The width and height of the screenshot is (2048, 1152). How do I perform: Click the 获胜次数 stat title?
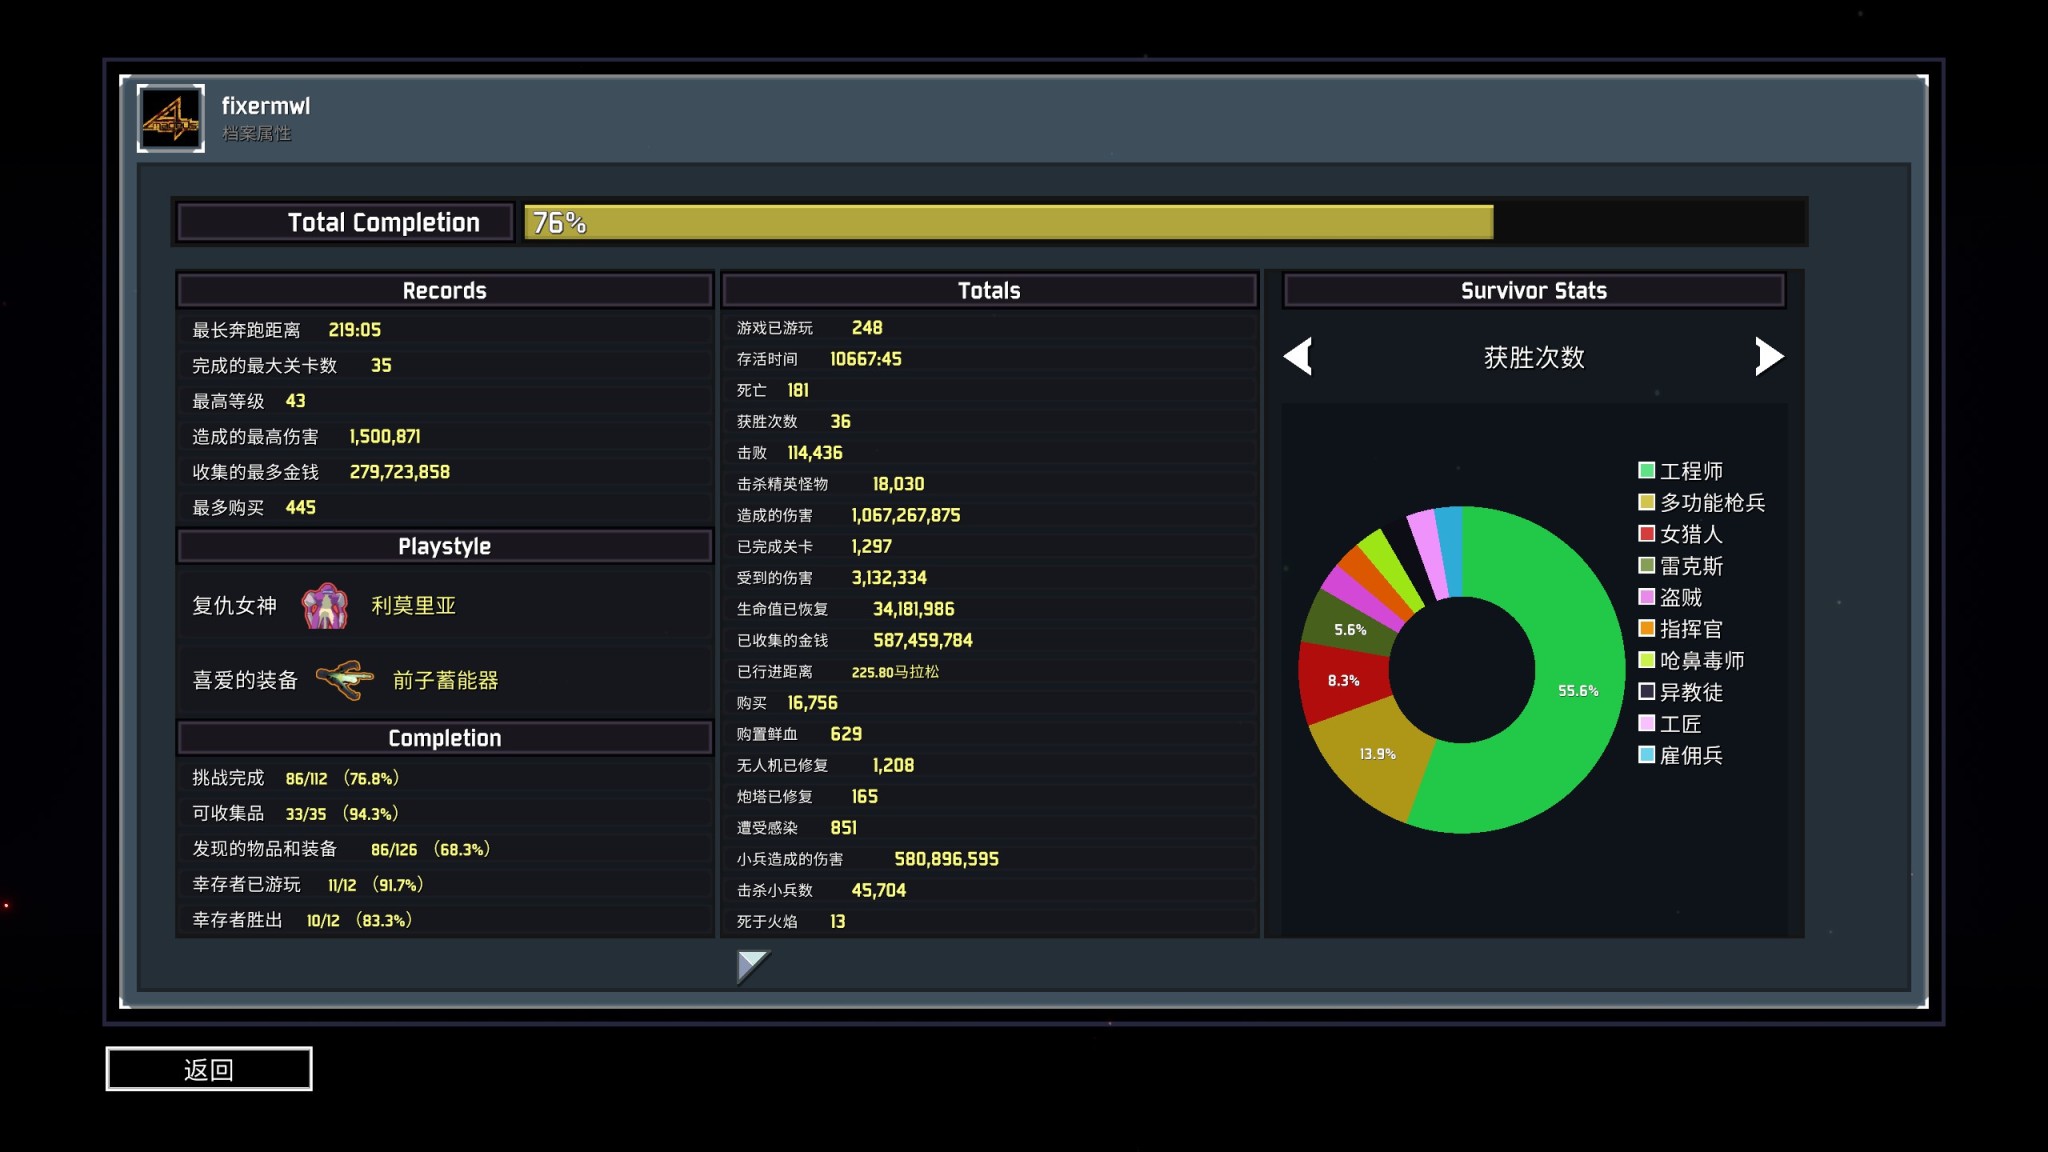pyautogui.click(x=1533, y=357)
